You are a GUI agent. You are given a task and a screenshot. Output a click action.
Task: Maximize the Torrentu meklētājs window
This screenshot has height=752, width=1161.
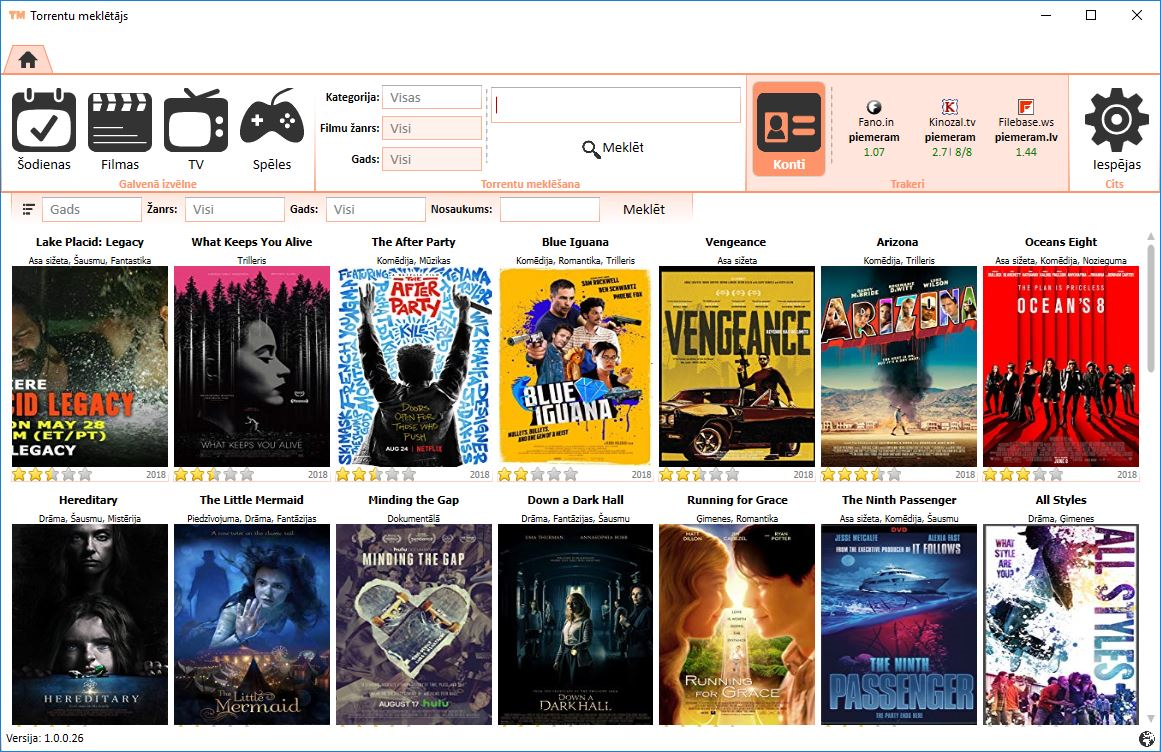[x=1091, y=15]
